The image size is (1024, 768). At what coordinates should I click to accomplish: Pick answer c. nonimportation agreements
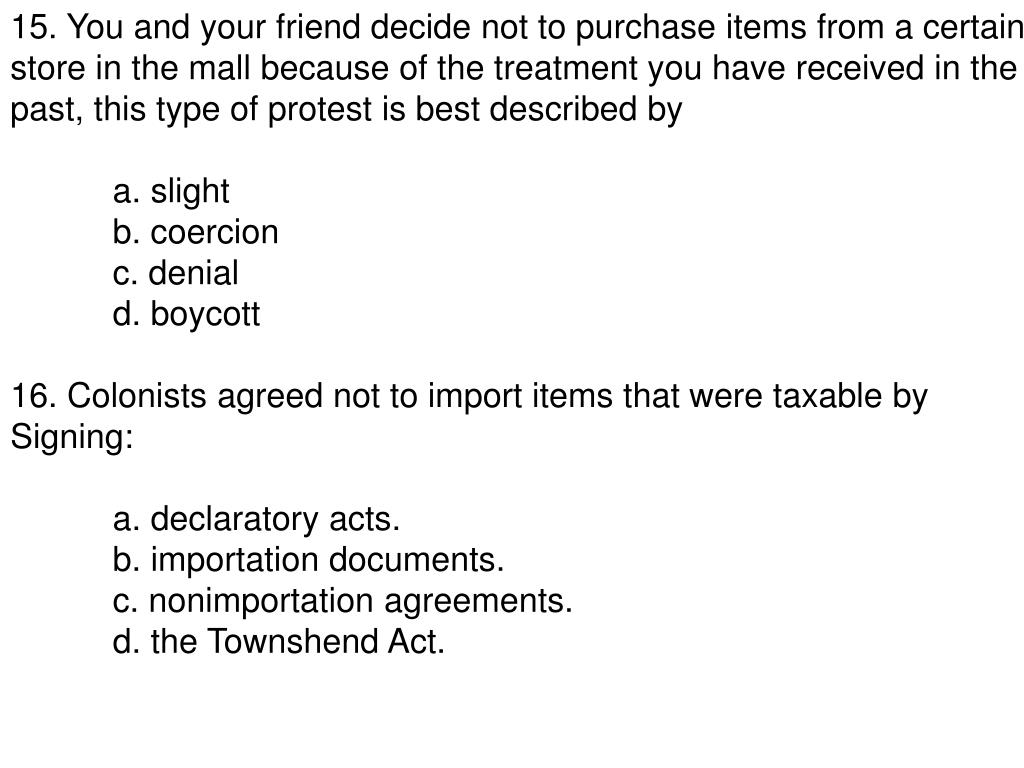point(342,601)
